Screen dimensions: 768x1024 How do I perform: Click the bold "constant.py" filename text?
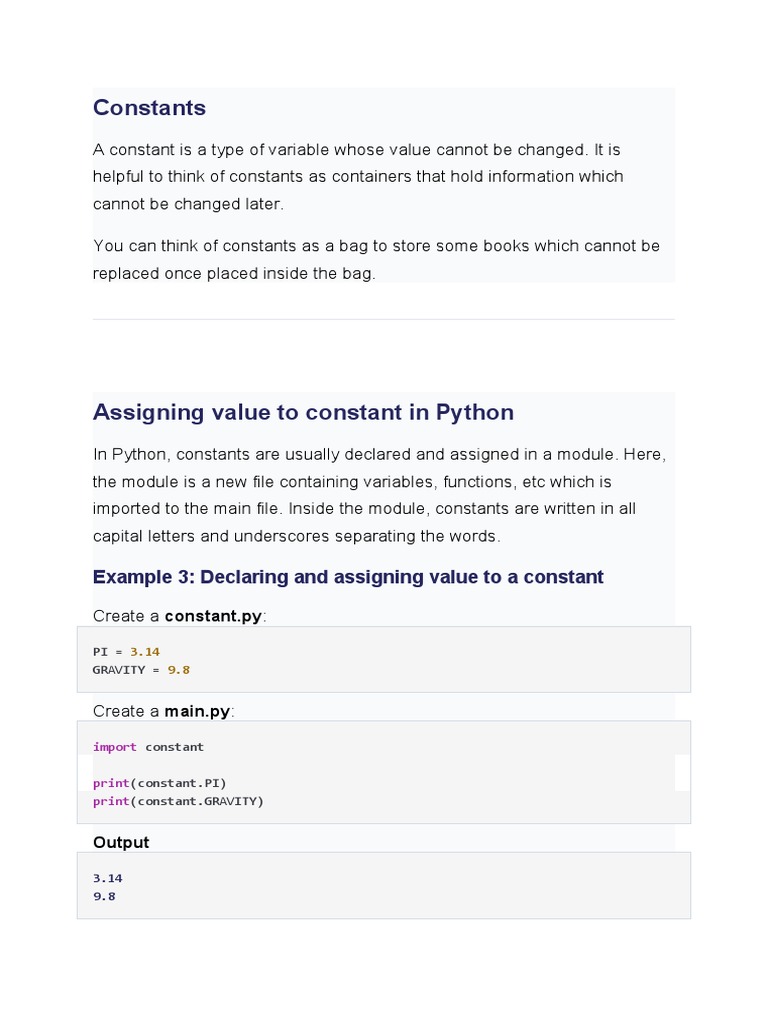click(213, 616)
